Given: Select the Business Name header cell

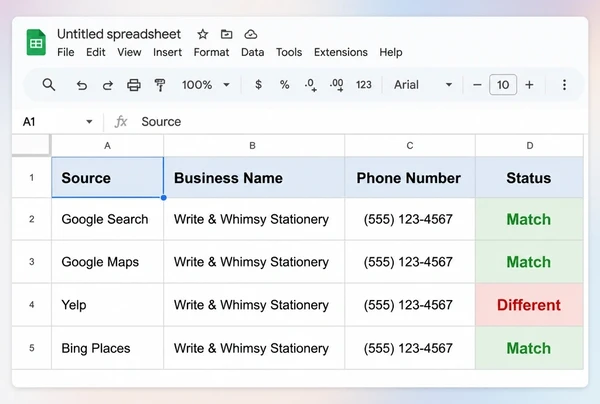Looking at the screenshot, I should [254, 178].
